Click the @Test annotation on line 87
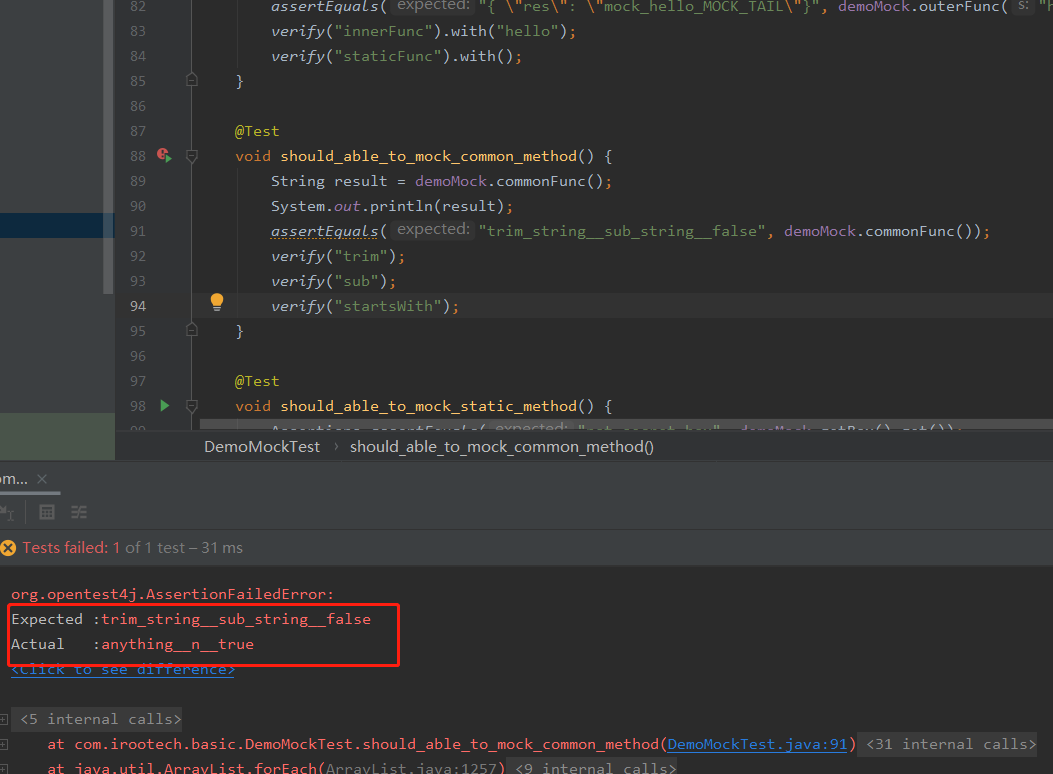Screen dimensions: 1053x774 257,131
